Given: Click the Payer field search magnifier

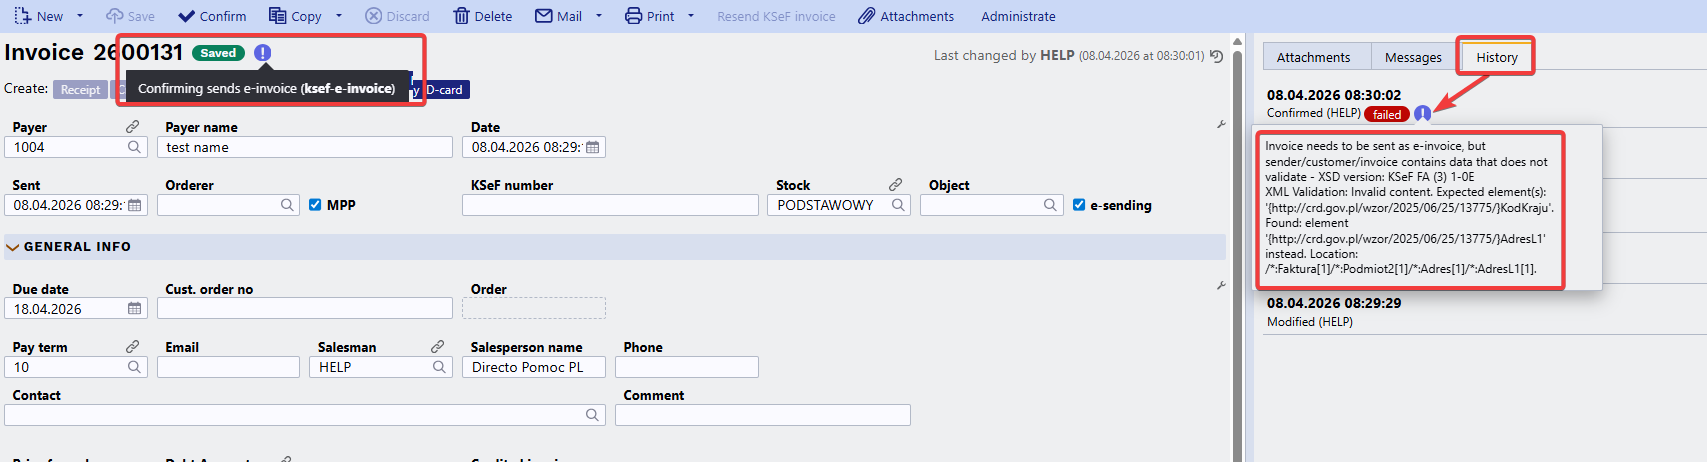Looking at the screenshot, I should click(135, 147).
